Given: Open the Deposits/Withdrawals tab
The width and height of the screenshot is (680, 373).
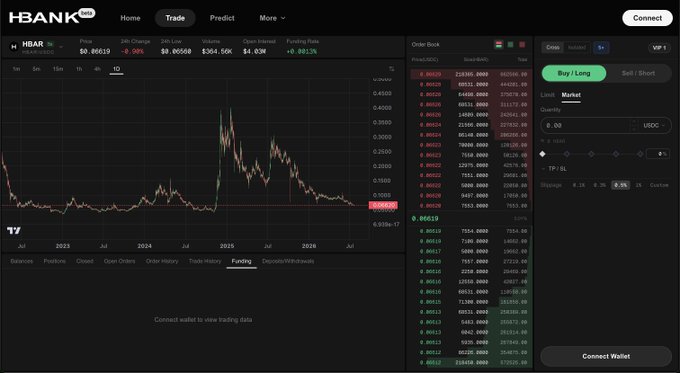Looking at the screenshot, I should [288, 261].
